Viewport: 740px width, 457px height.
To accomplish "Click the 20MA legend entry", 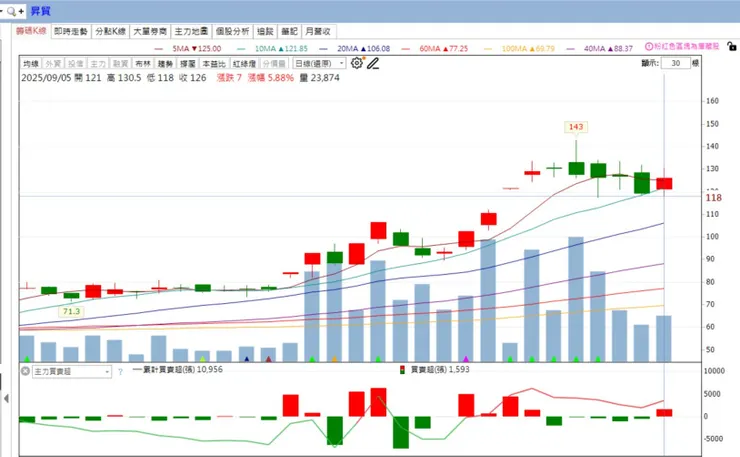I will [354, 48].
